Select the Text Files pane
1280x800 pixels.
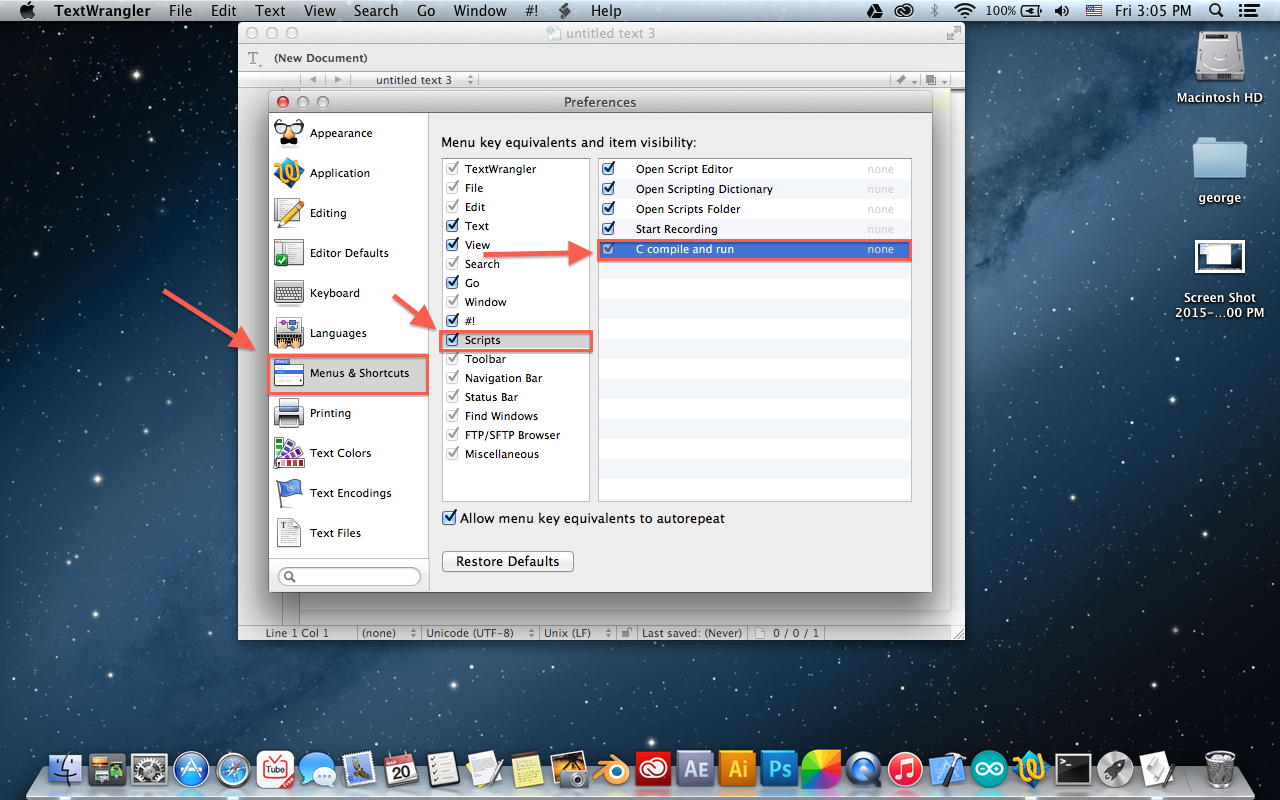[348, 533]
